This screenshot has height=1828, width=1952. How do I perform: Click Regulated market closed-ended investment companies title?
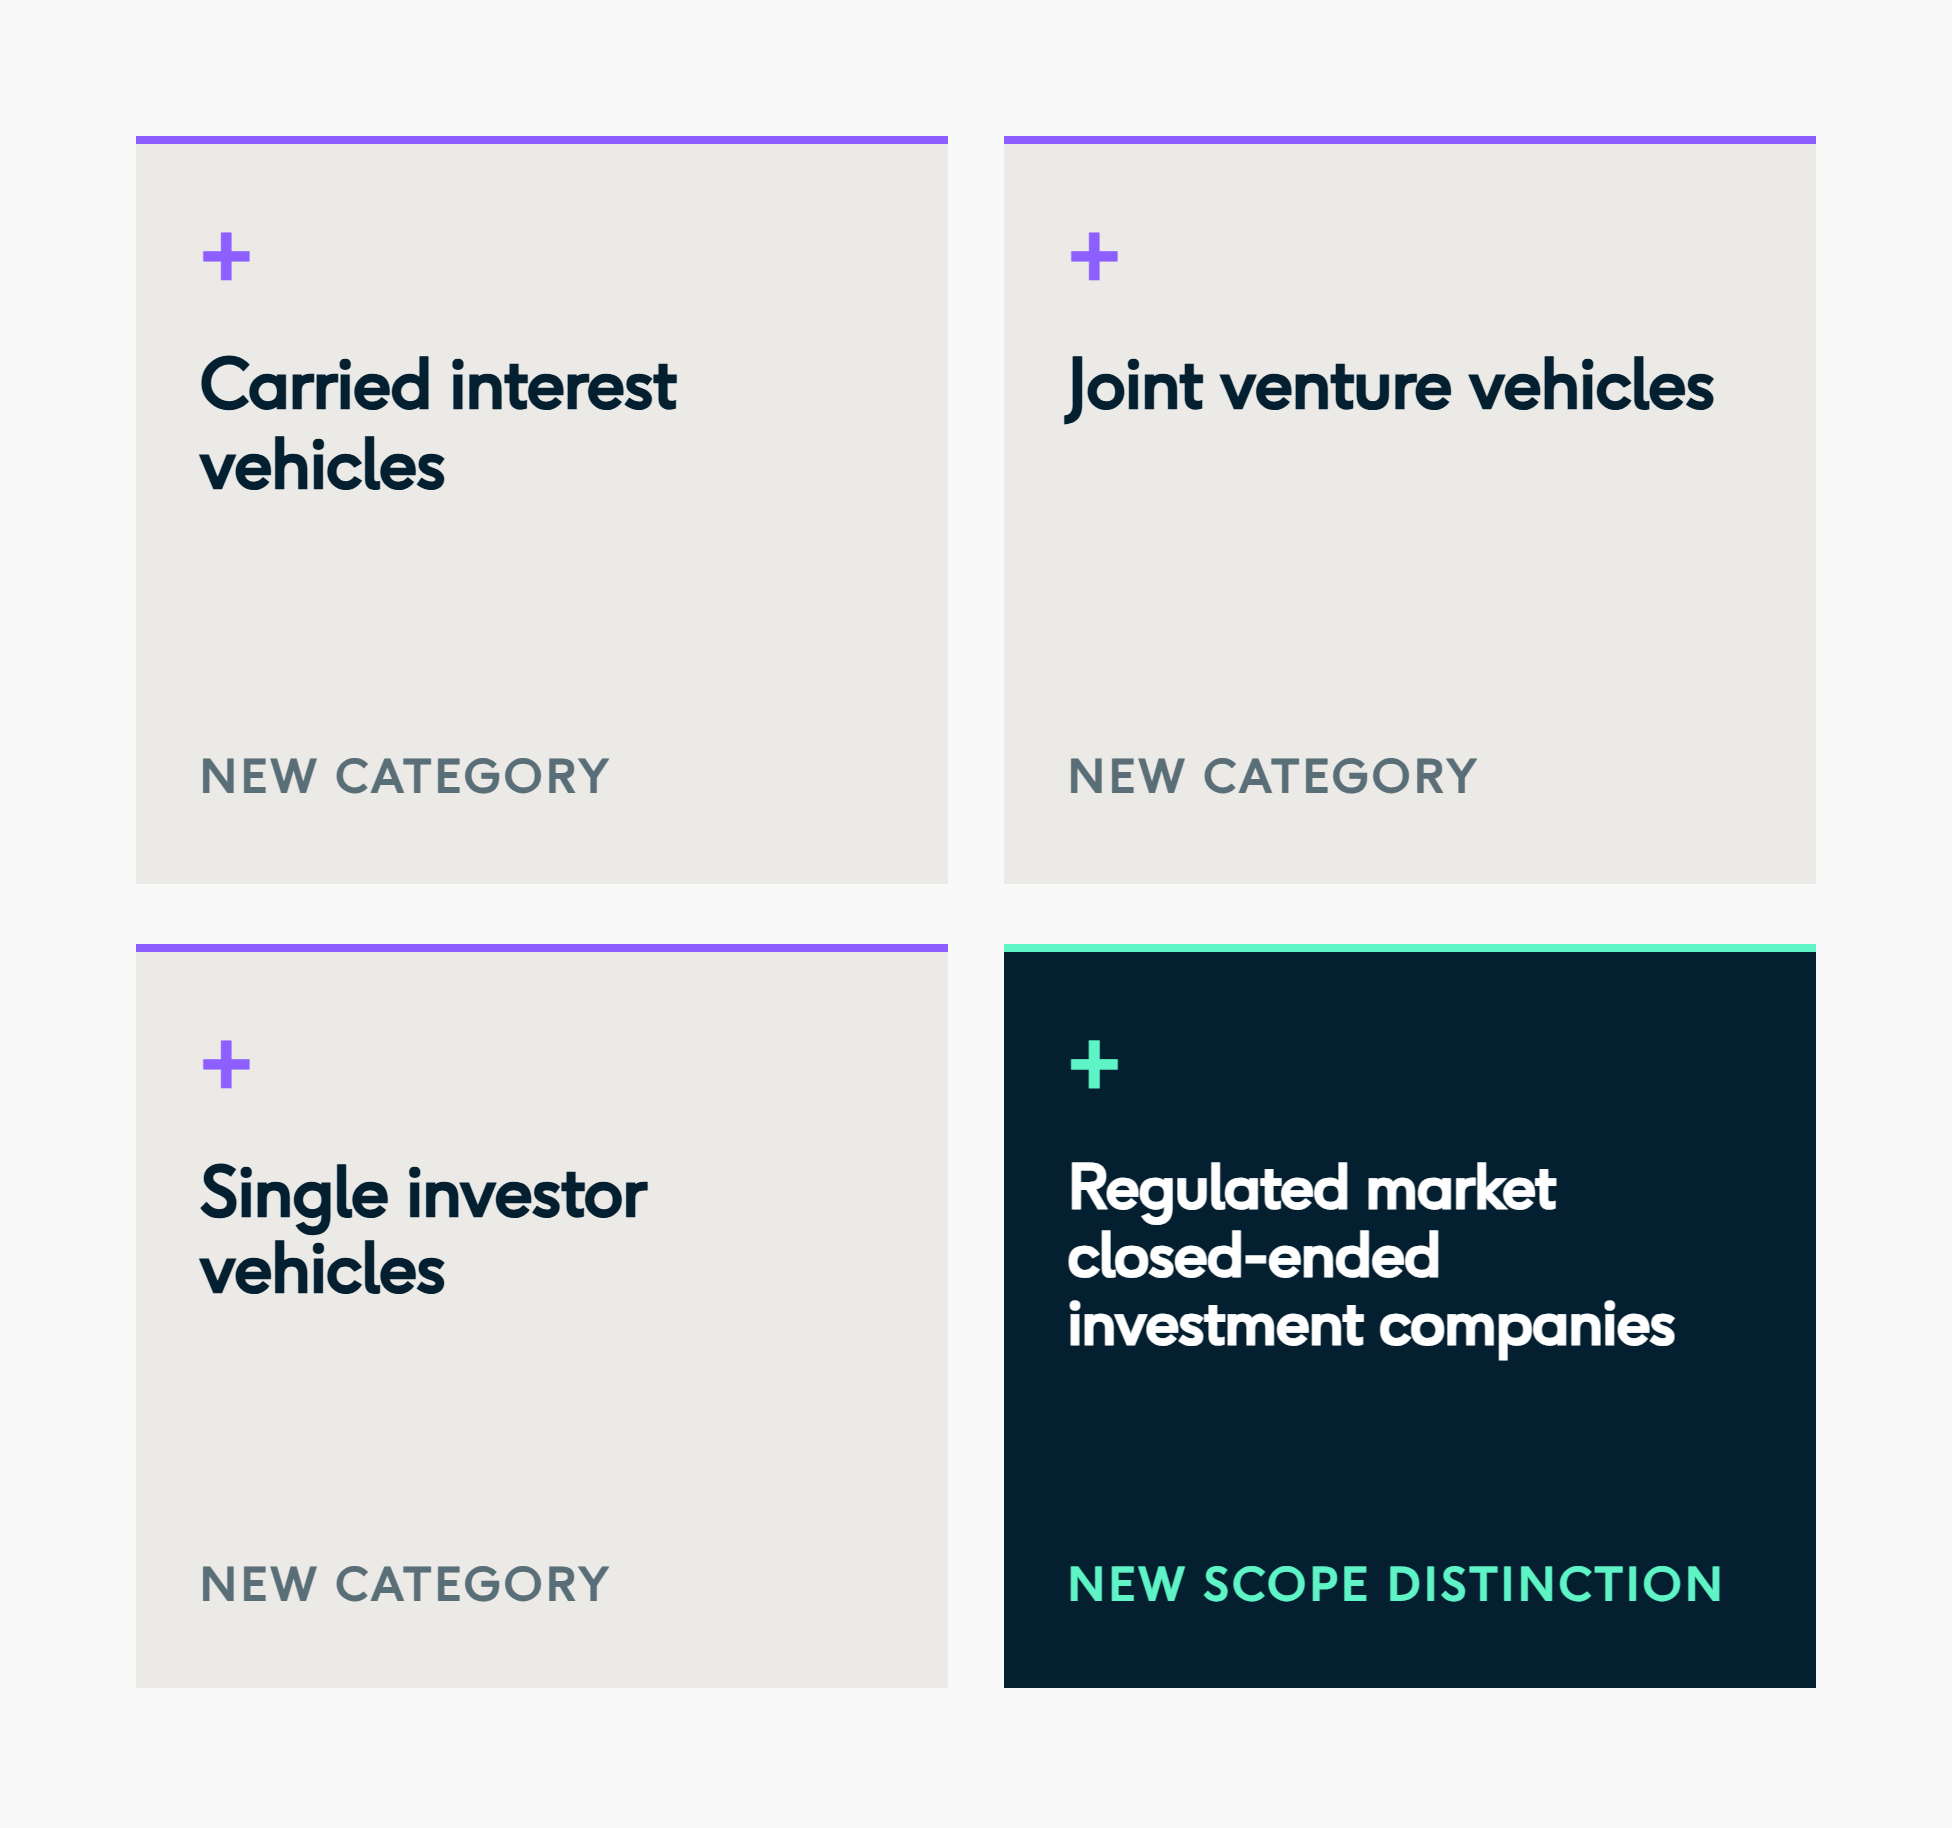tap(1371, 1258)
